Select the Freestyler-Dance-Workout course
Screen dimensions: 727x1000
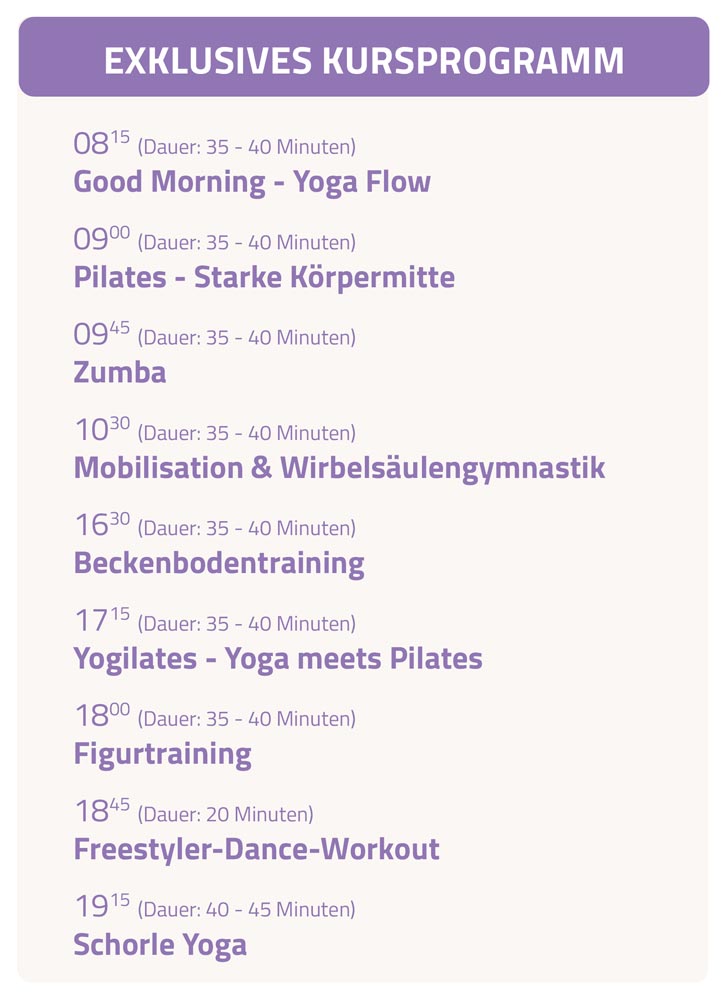coord(257,850)
